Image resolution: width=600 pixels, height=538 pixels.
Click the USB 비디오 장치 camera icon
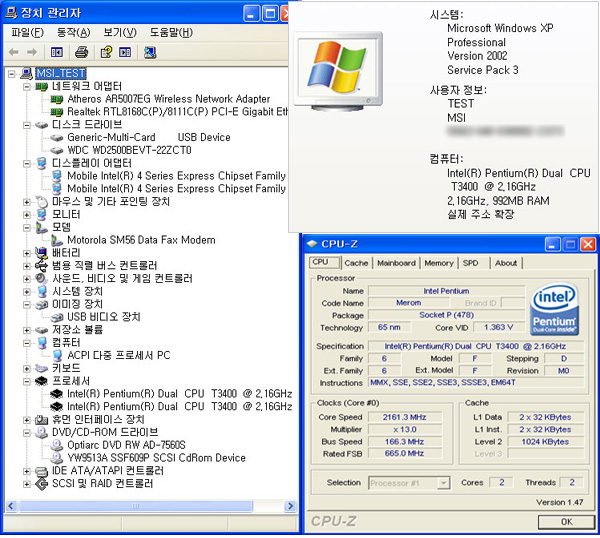57,317
